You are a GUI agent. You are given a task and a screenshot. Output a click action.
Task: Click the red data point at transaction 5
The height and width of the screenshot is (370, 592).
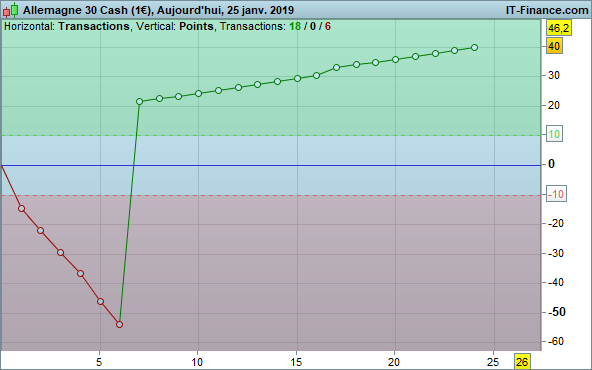coord(100,301)
